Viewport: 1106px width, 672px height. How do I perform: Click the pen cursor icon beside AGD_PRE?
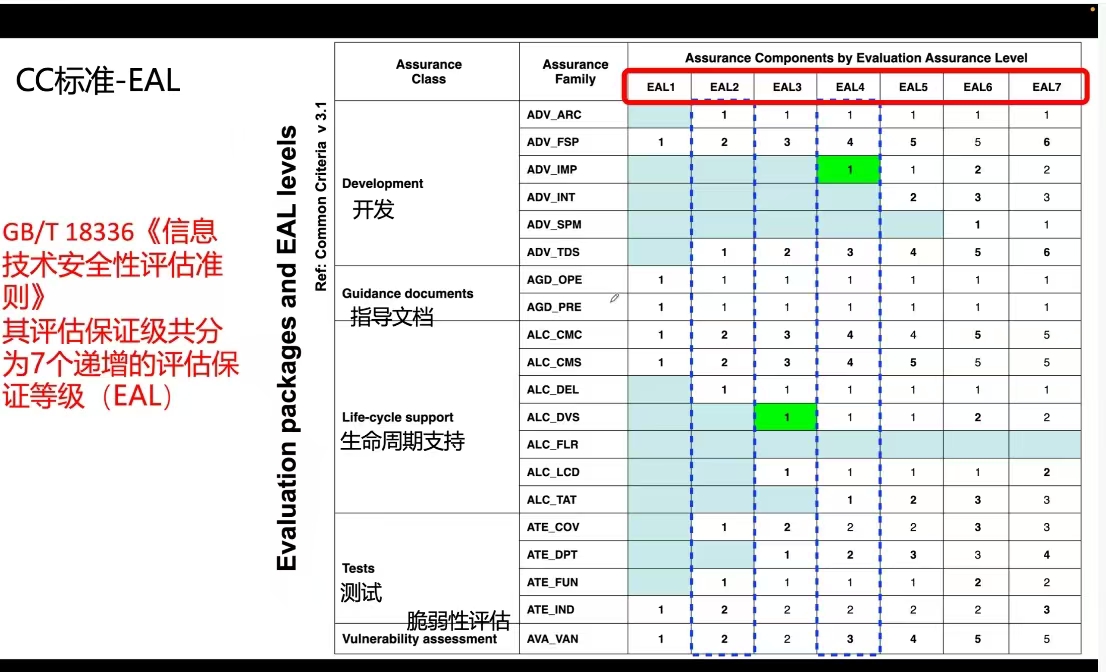tap(614, 298)
